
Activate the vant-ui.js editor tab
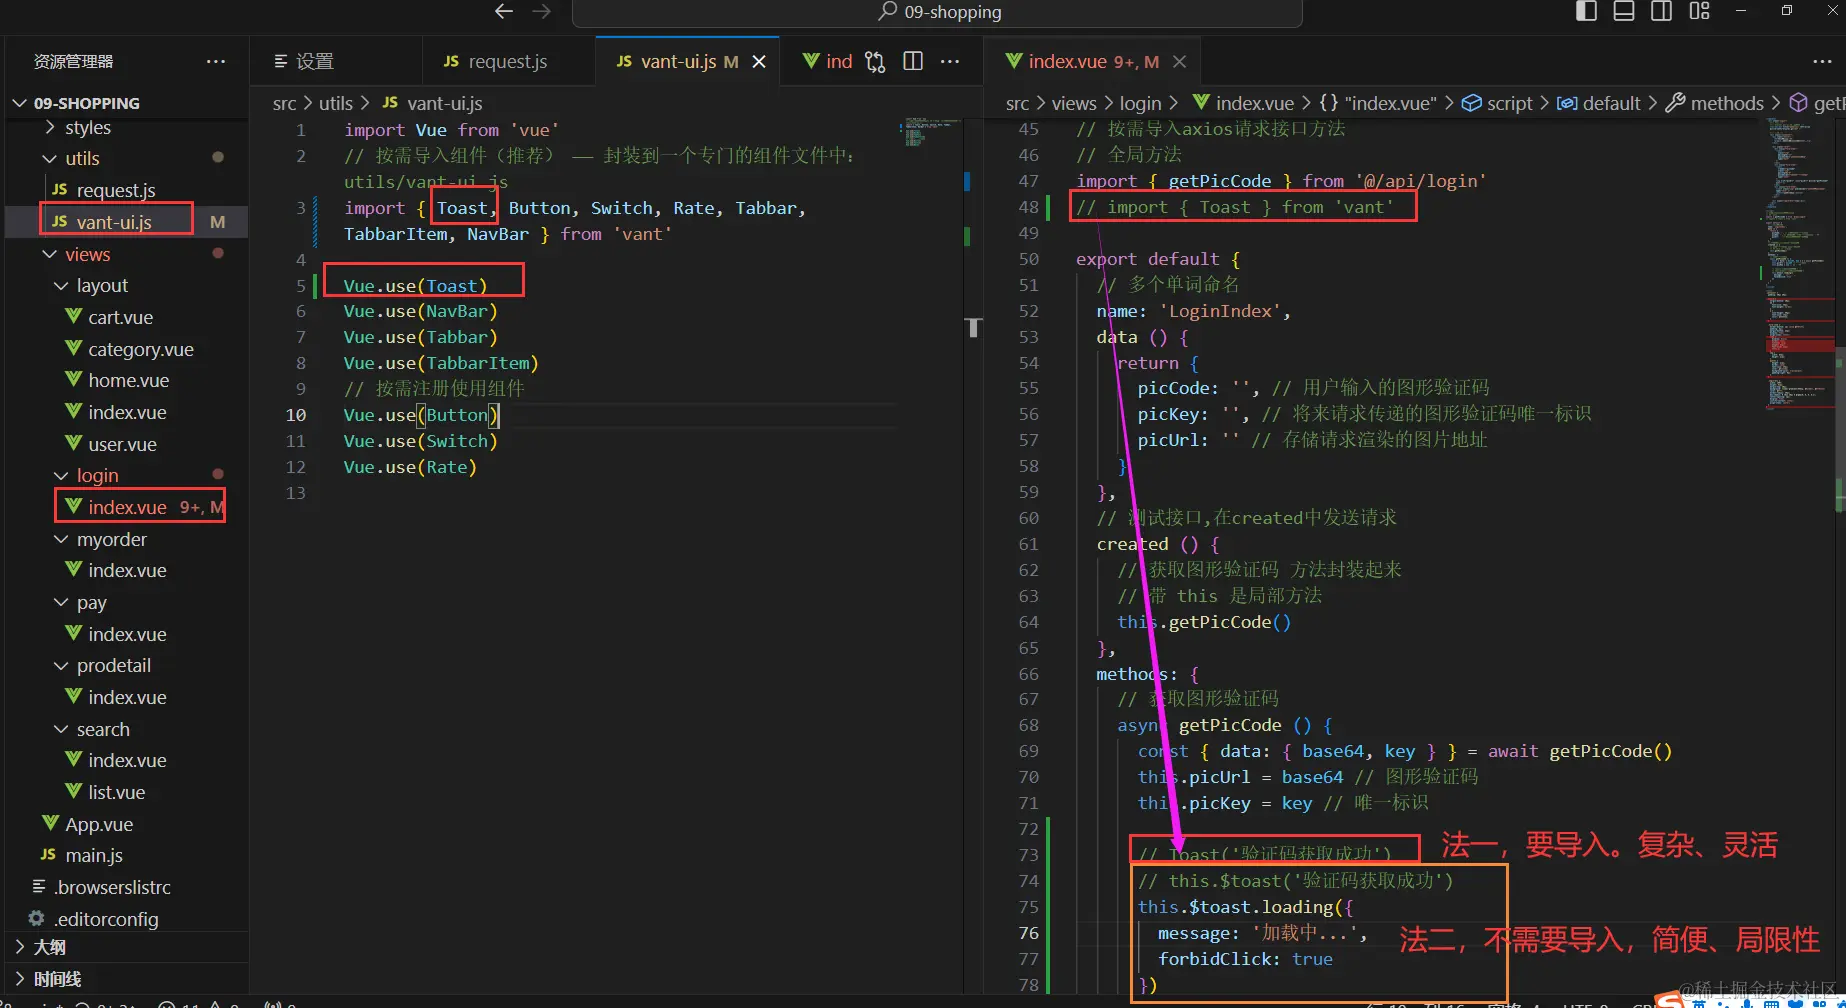677,61
